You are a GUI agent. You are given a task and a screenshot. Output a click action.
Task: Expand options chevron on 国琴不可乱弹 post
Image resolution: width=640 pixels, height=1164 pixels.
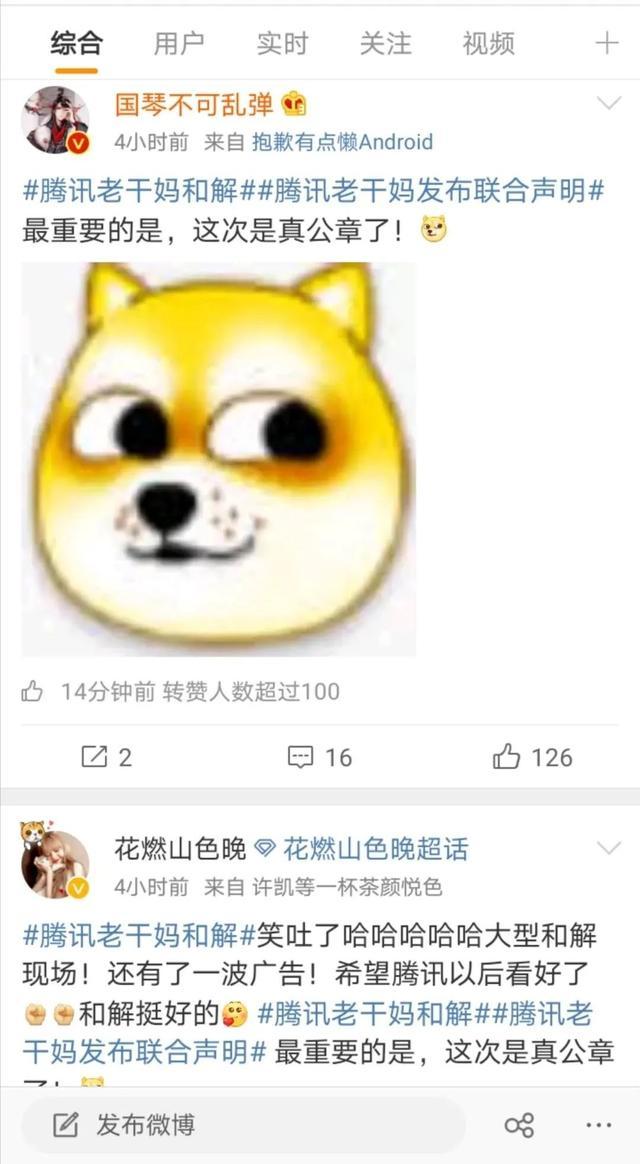(609, 103)
